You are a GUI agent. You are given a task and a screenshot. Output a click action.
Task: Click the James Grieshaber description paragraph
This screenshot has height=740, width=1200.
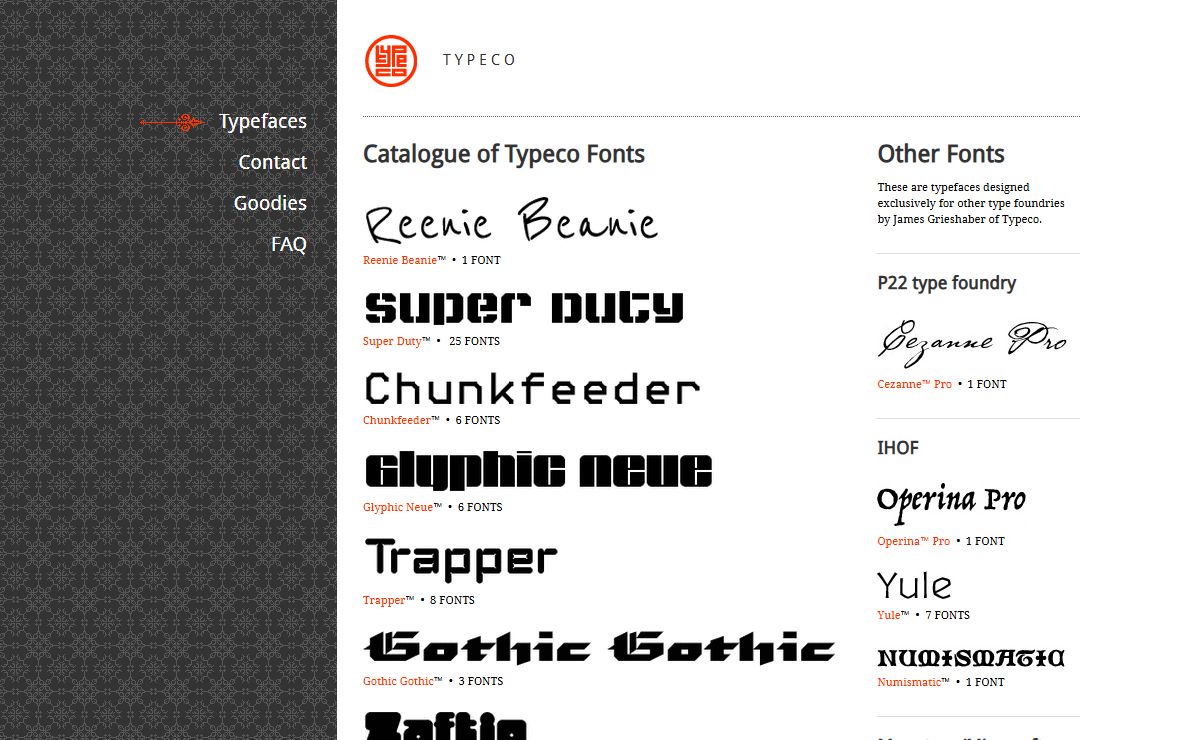coord(971,203)
